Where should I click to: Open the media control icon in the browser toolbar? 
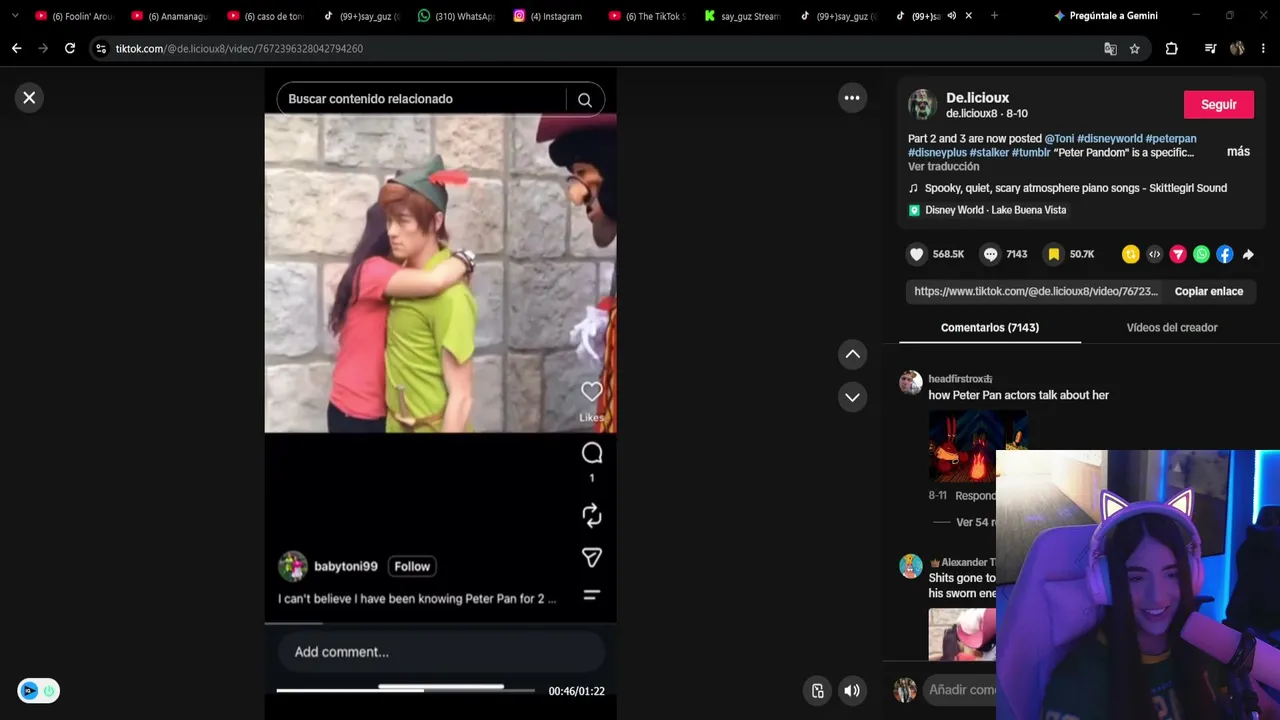pos(1210,48)
